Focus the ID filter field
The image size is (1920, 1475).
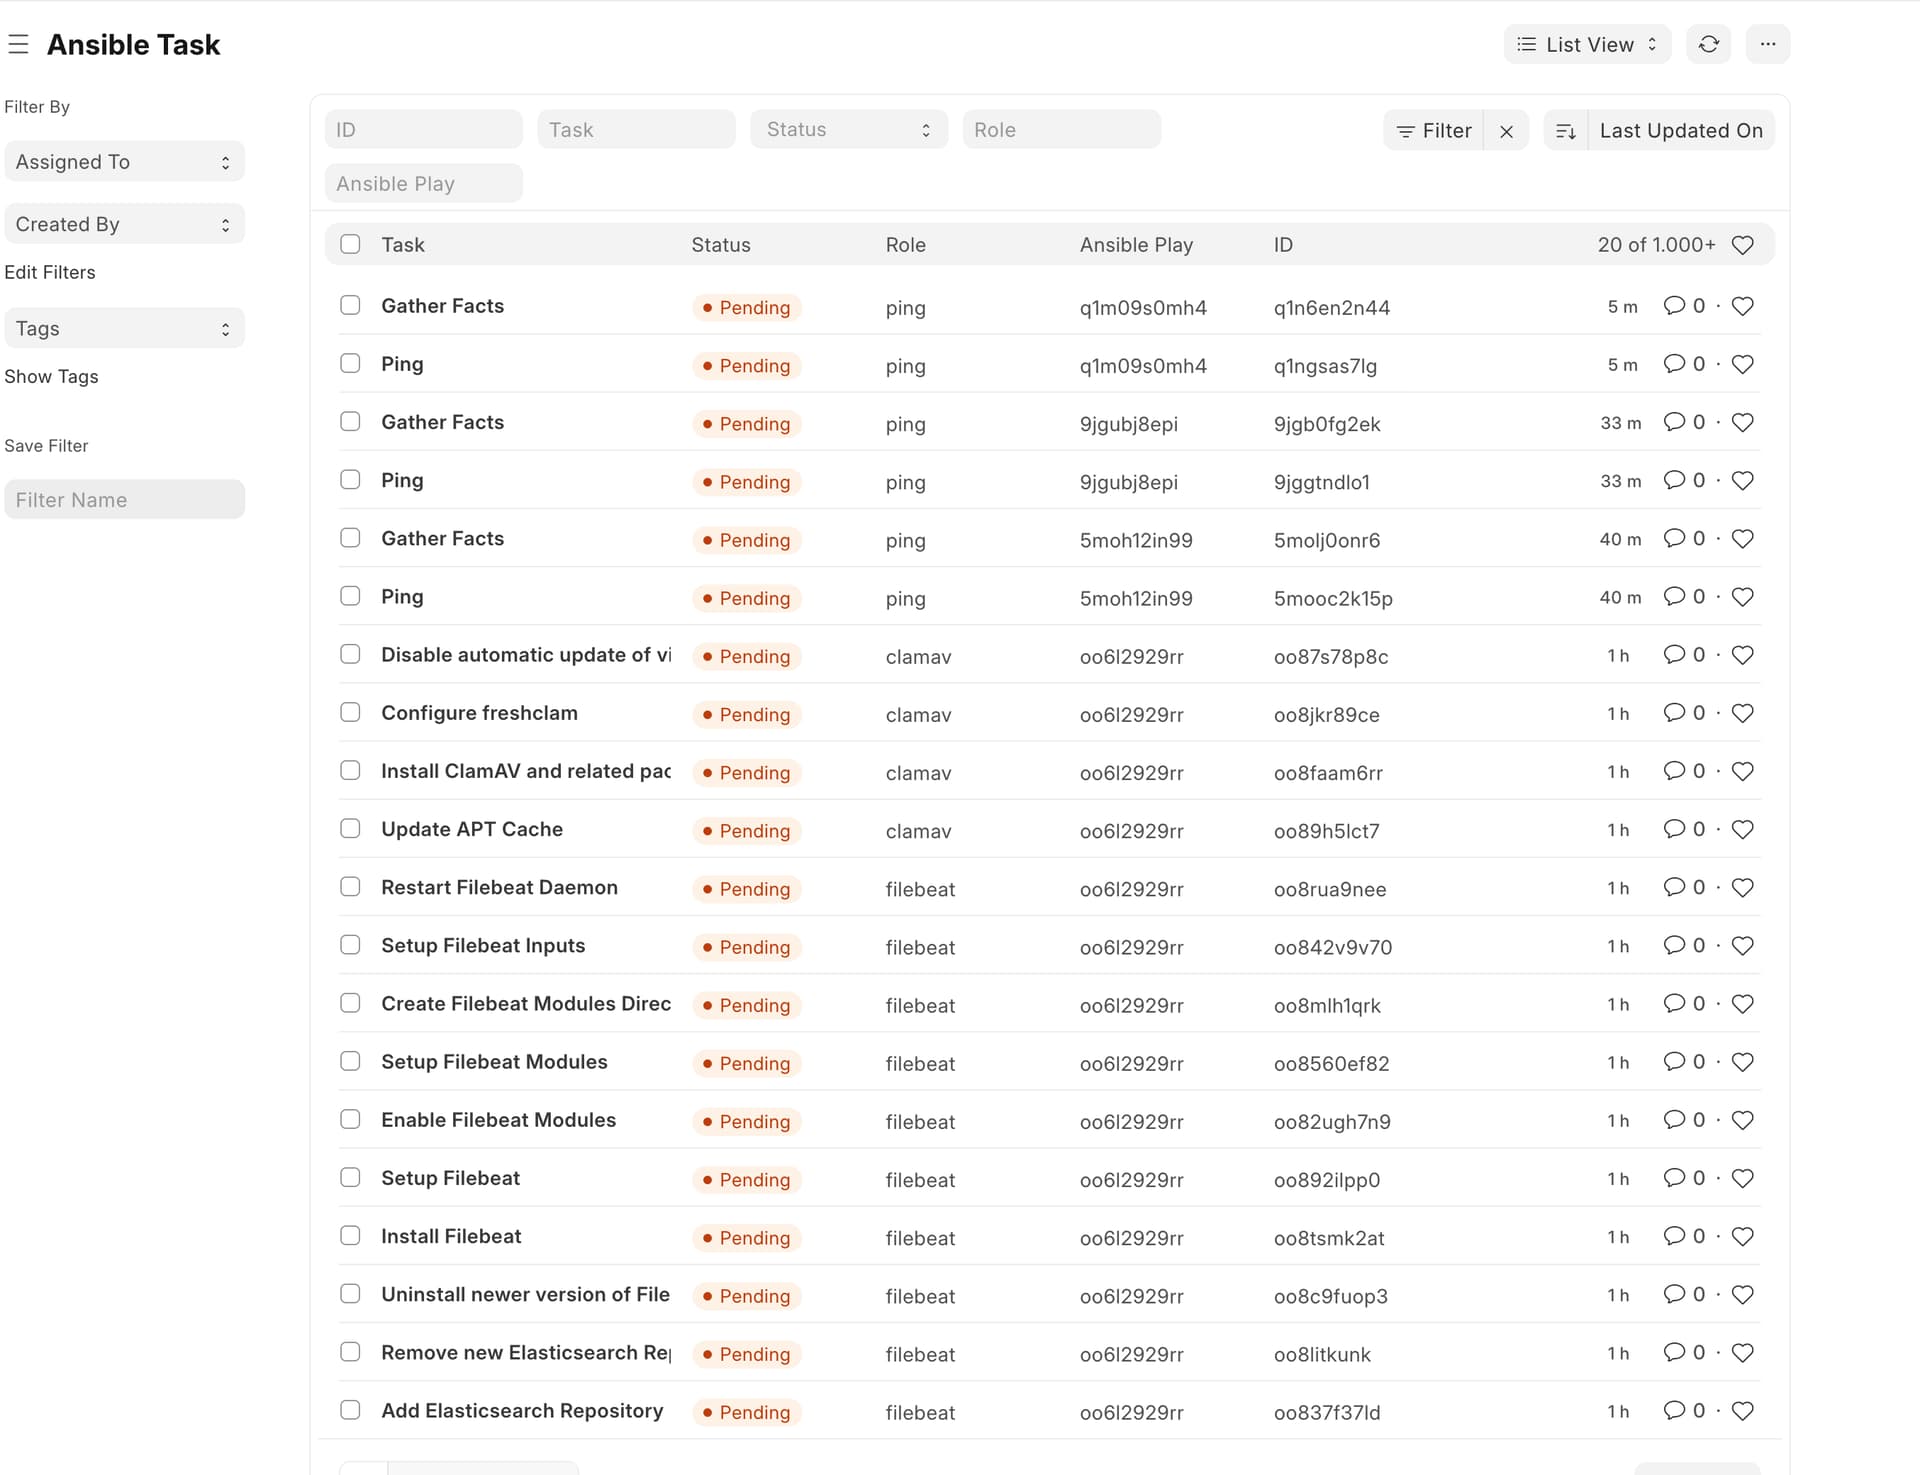[424, 130]
